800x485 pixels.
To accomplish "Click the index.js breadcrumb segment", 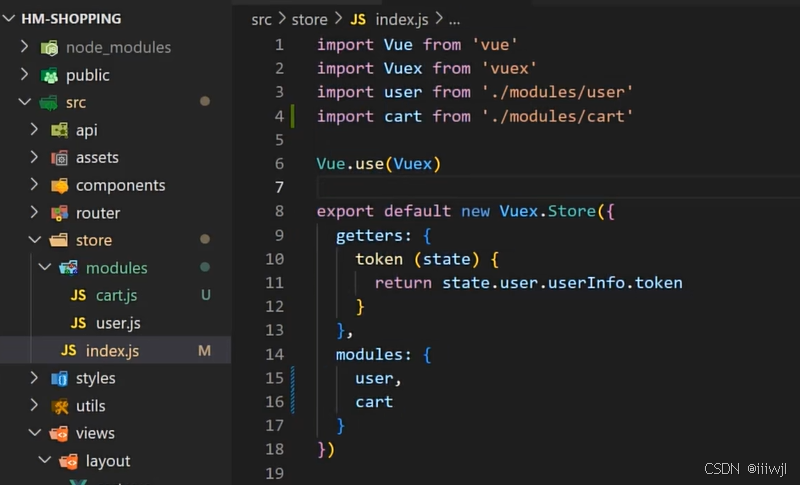I will click(x=402, y=20).
